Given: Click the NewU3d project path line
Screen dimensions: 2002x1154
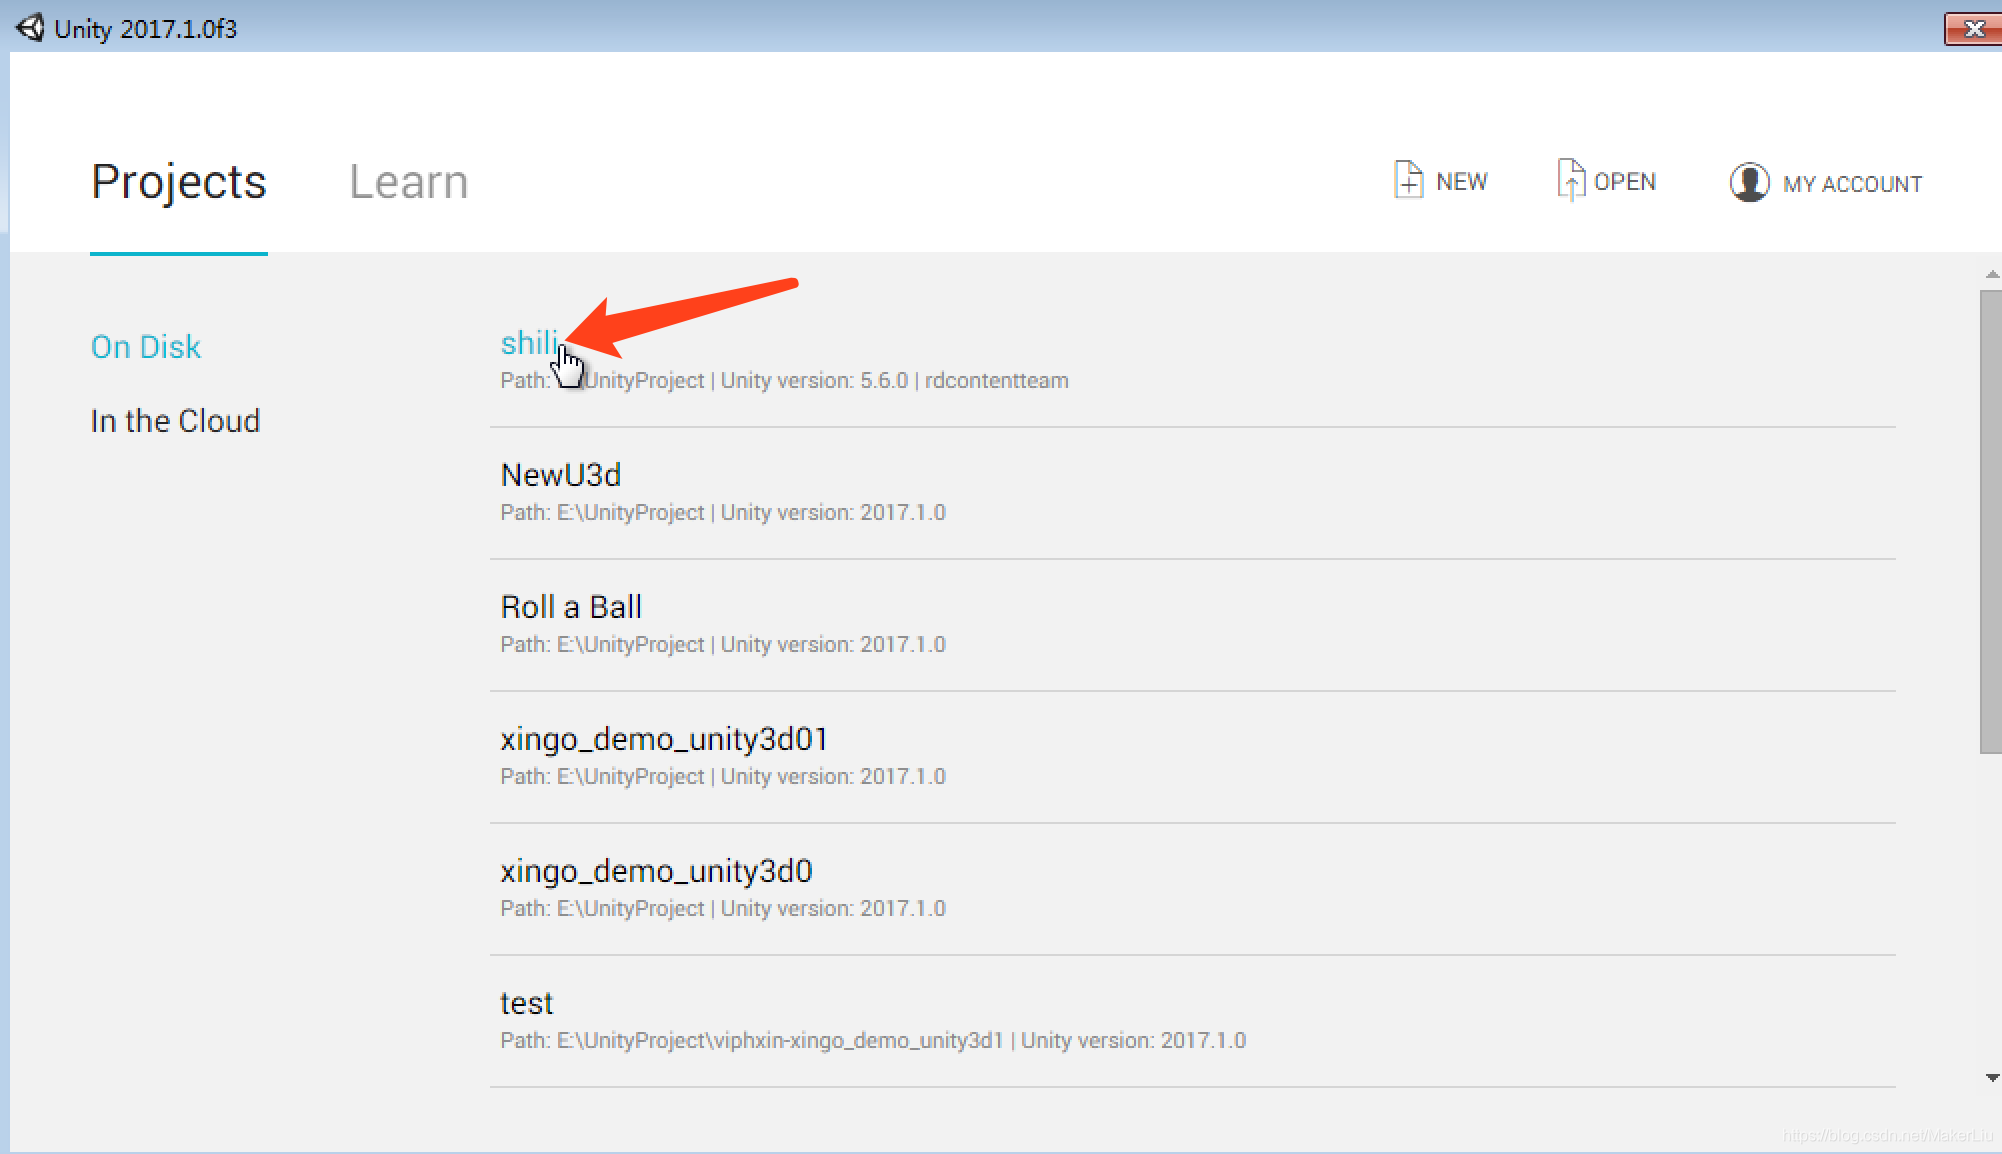Looking at the screenshot, I should click(723, 512).
